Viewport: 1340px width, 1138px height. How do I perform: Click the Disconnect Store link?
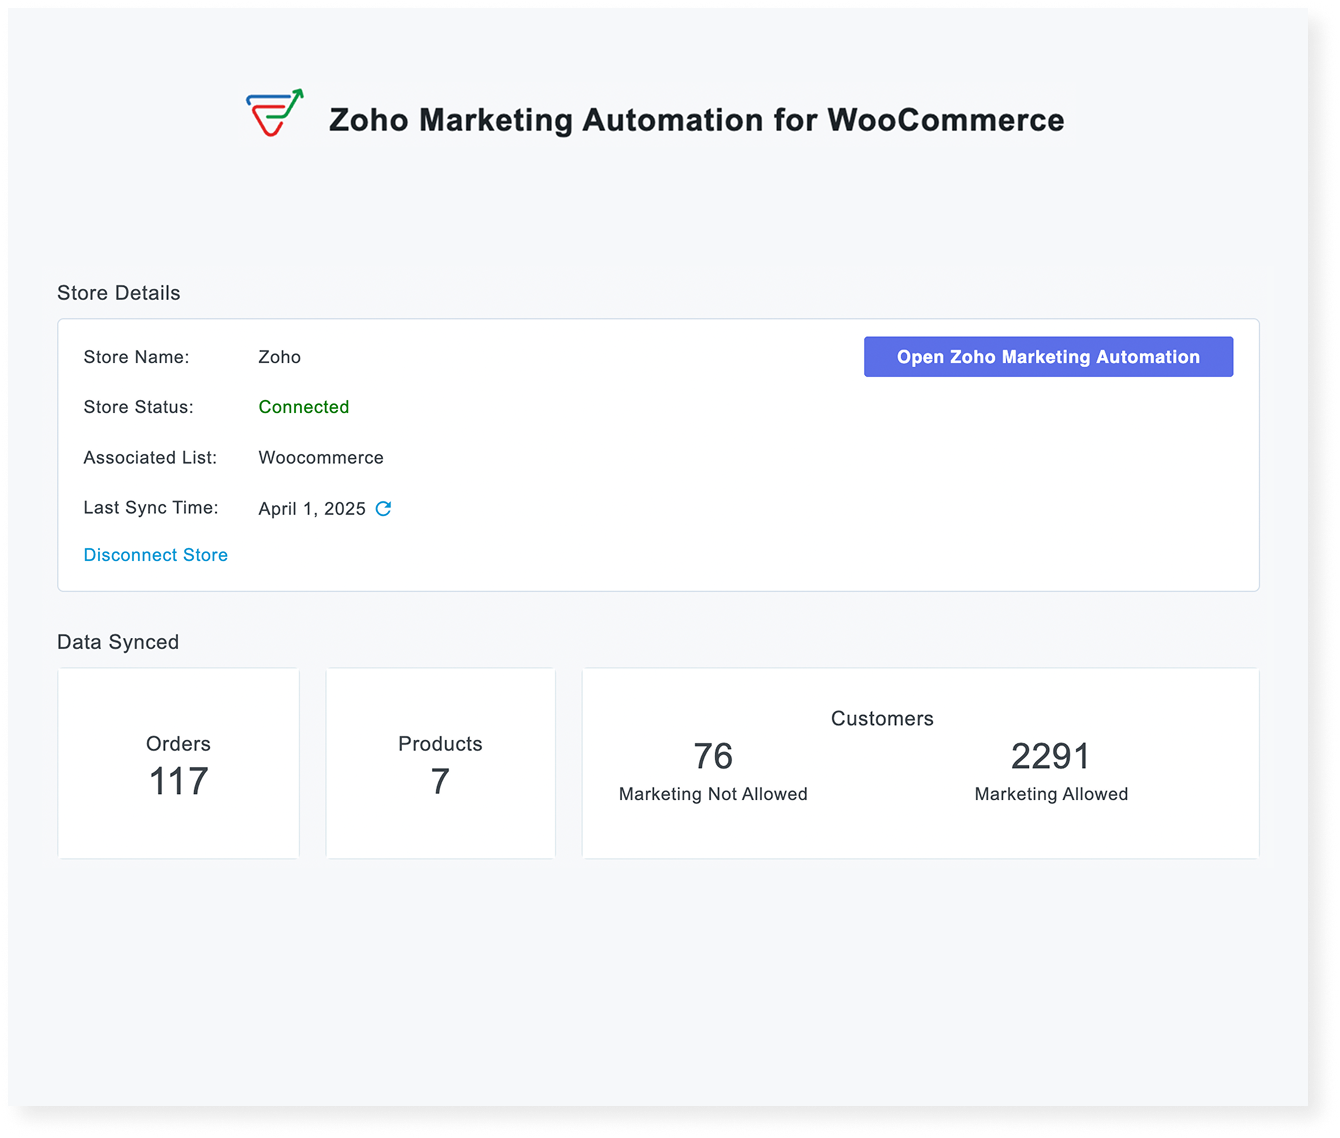156,555
